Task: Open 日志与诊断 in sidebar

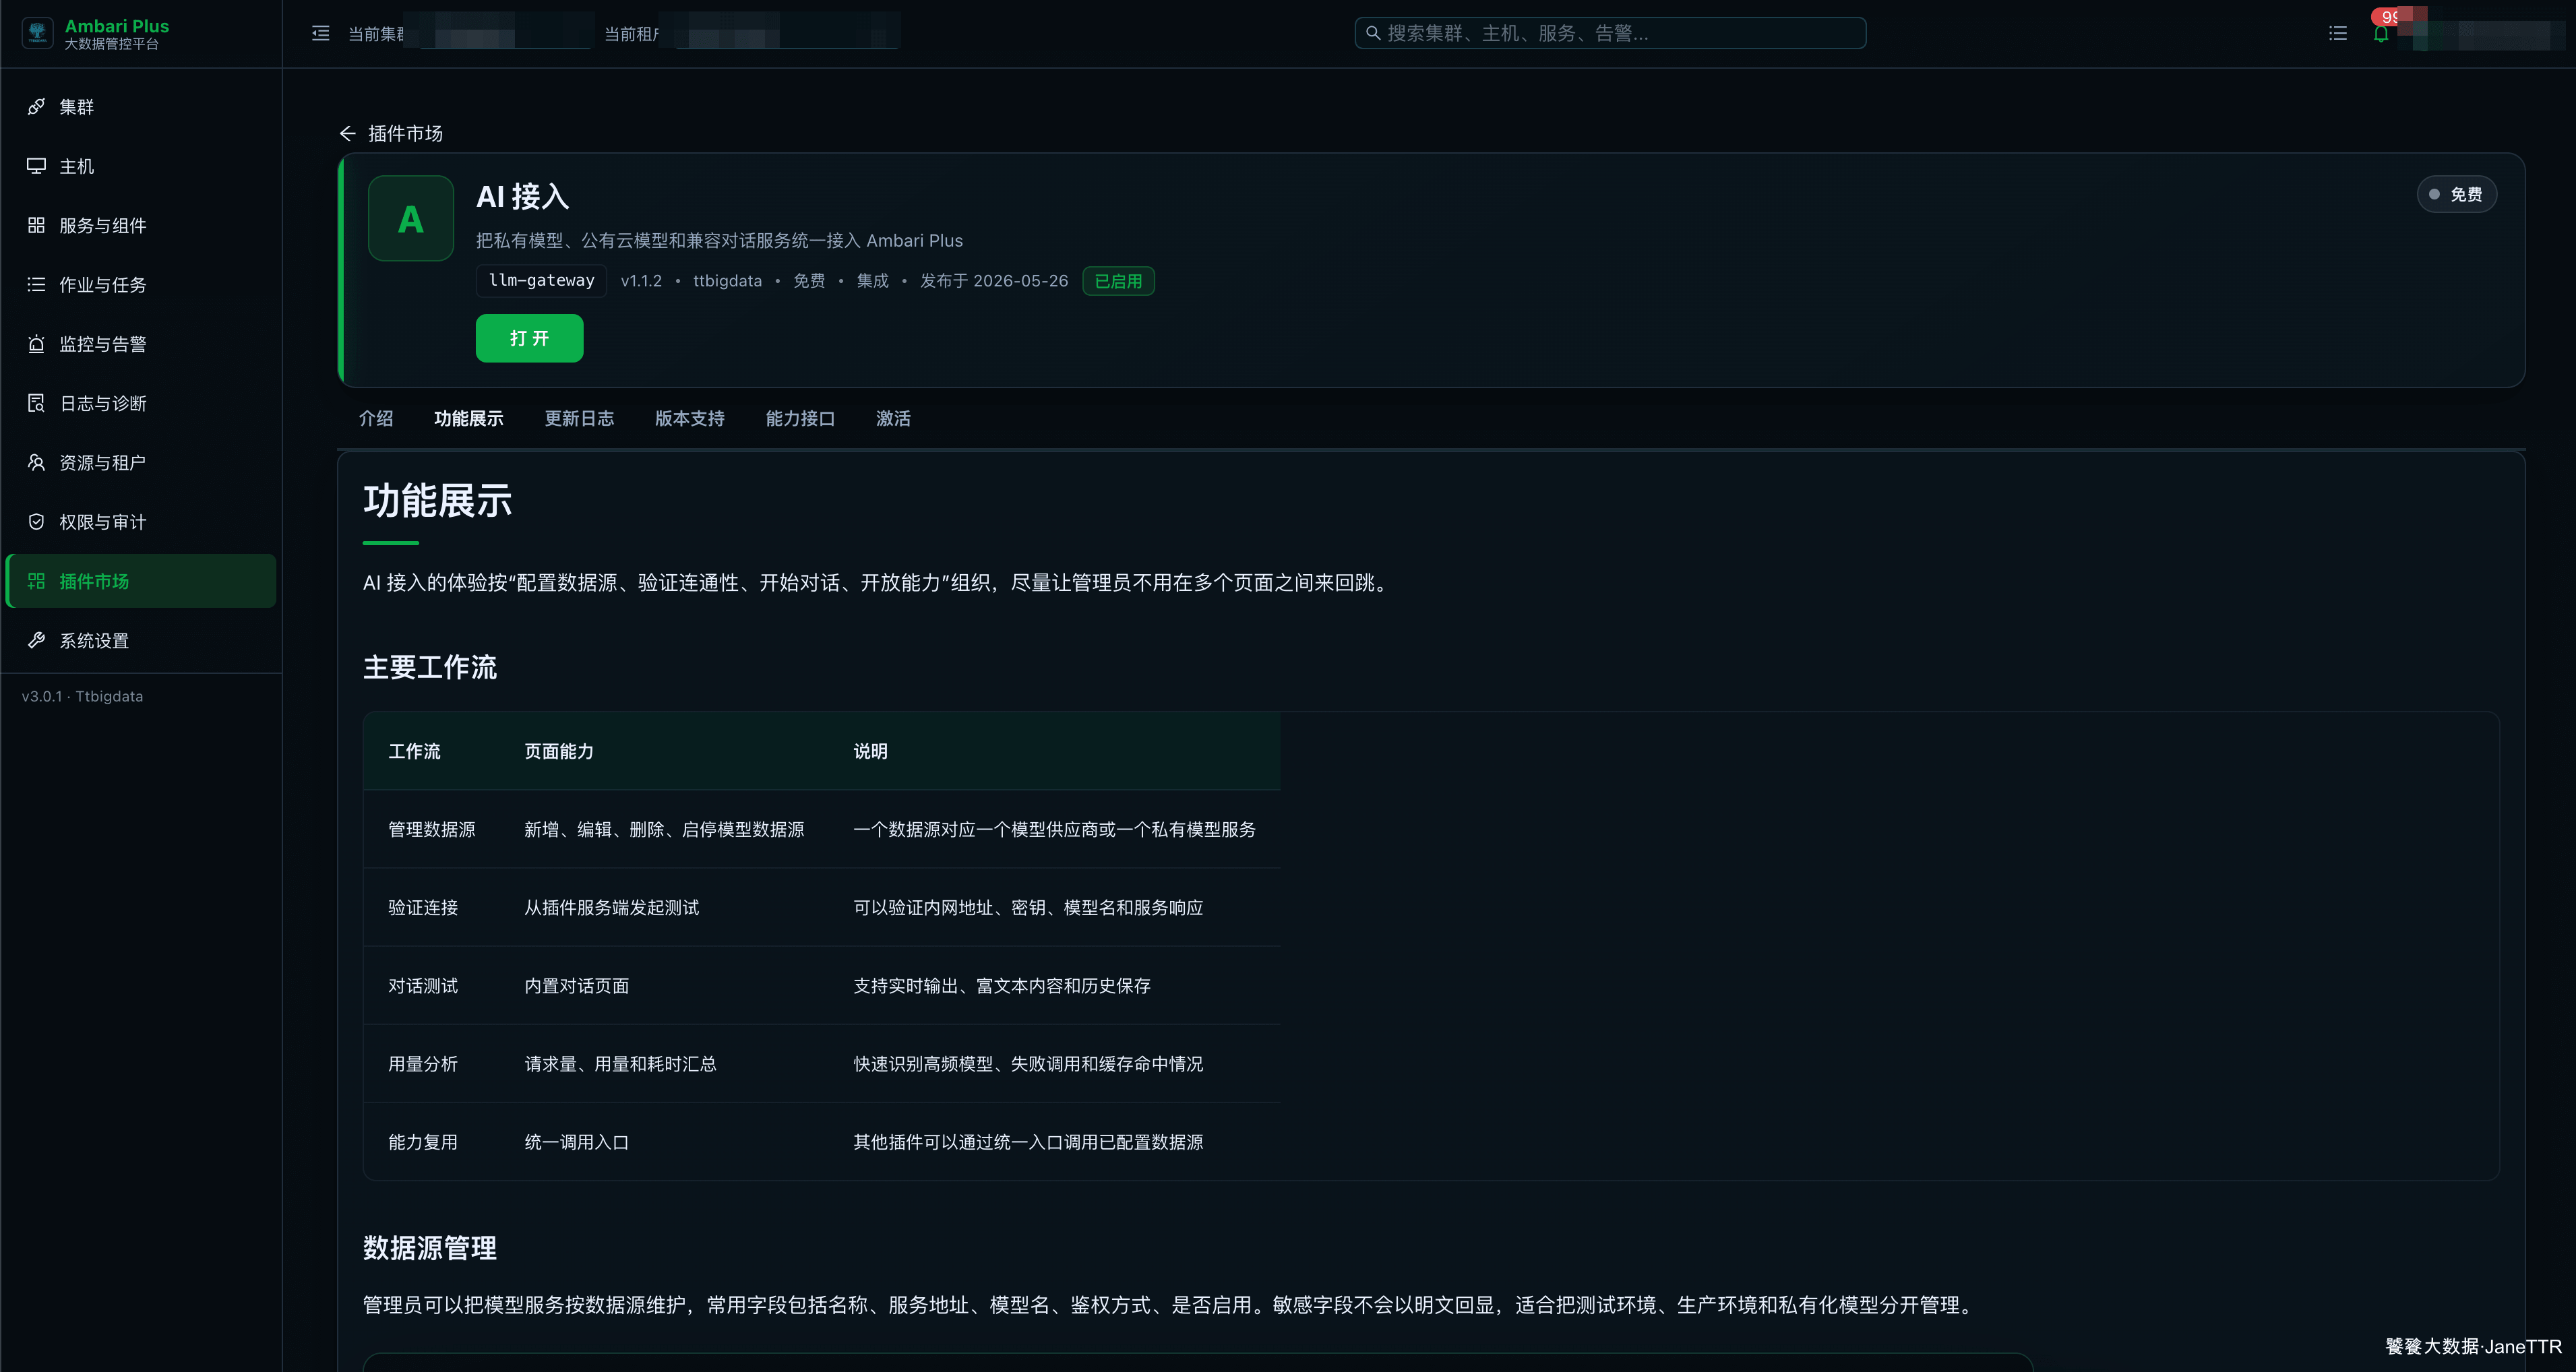Action: pos(141,403)
